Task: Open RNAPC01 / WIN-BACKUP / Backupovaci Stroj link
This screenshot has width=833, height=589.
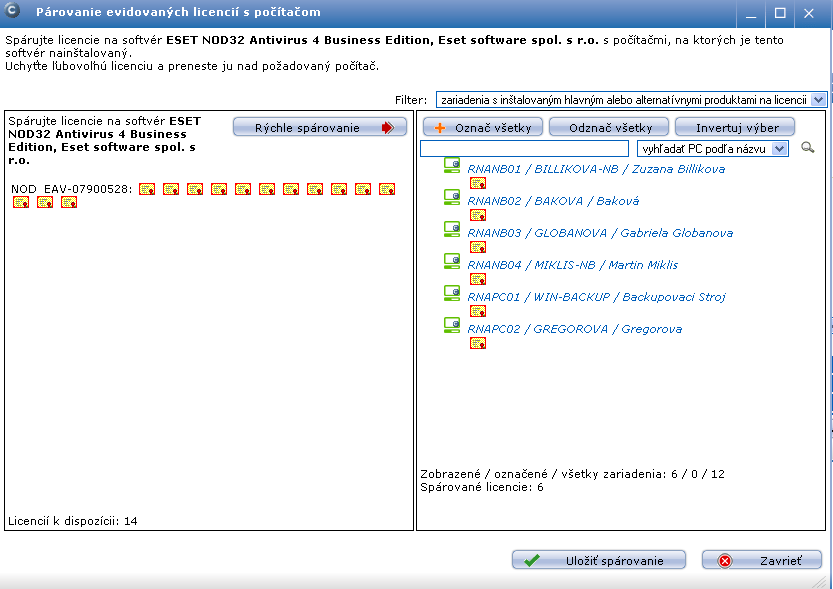Action: [597, 297]
